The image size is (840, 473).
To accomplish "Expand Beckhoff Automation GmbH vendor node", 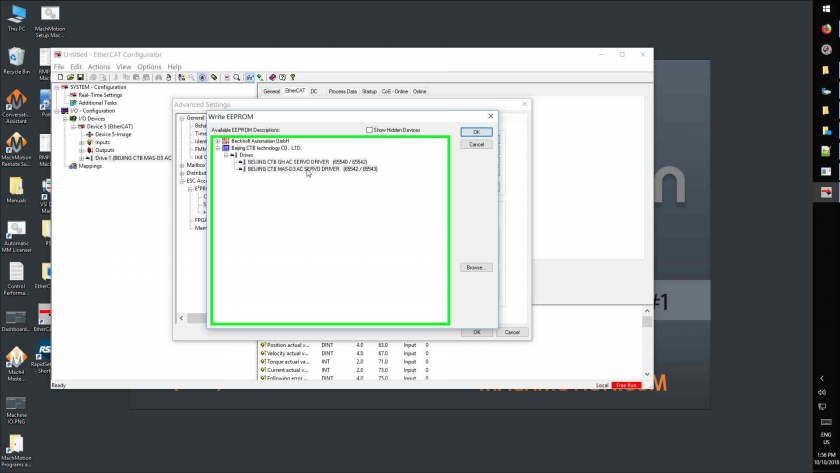I will click(218, 141).
